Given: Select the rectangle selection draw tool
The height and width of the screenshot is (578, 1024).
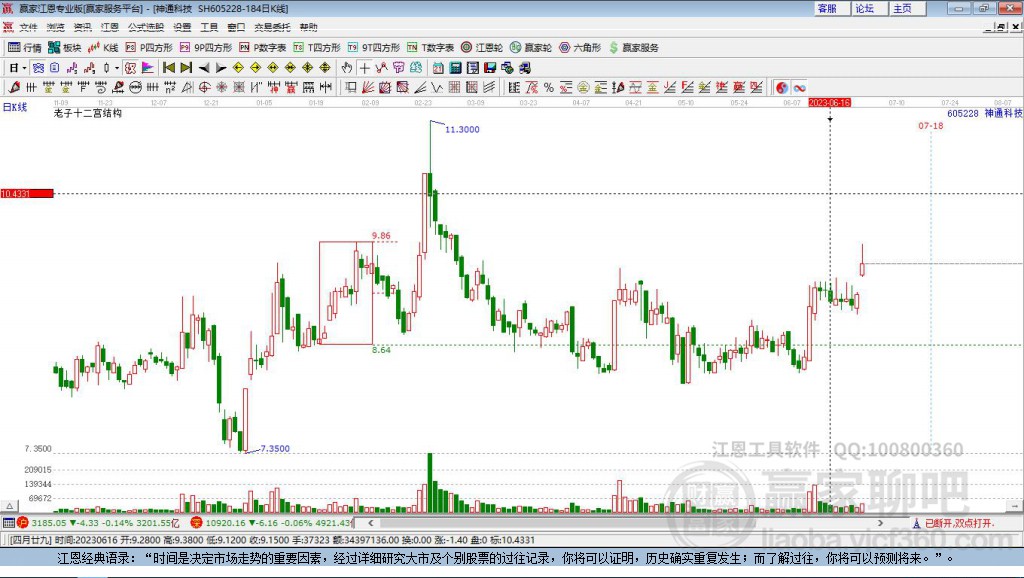Looking at the screenshot, I should (351, 88).
